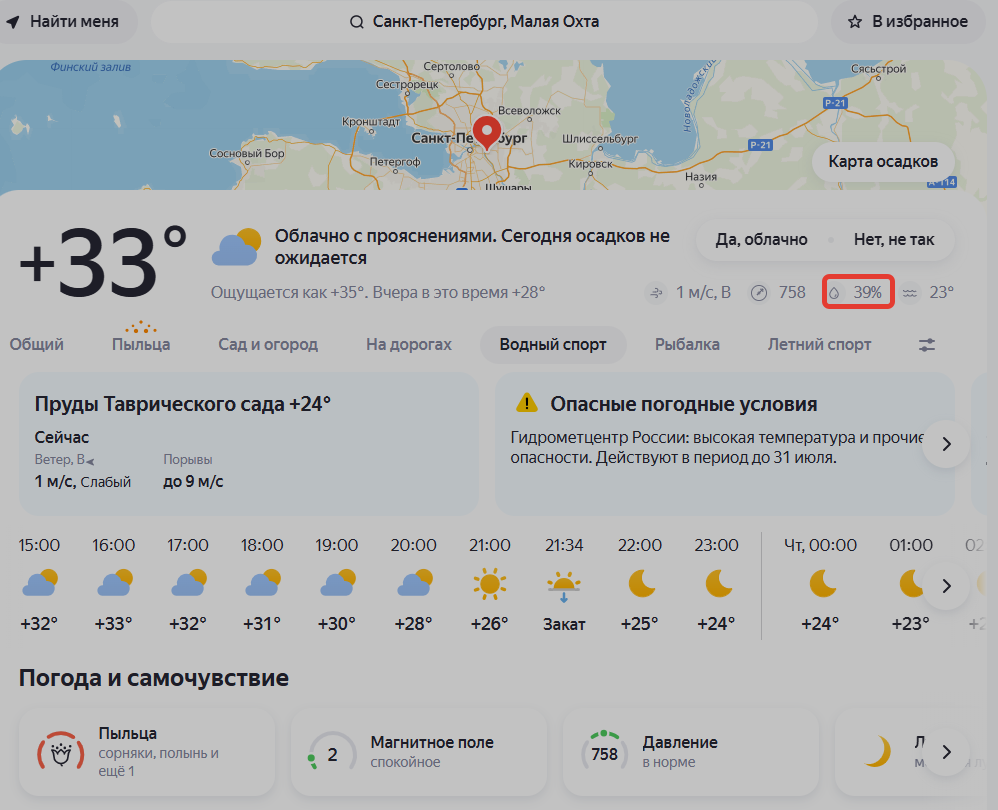Click the location arrow icon in Найти меня
998x810 pixels.
point(13,22)
